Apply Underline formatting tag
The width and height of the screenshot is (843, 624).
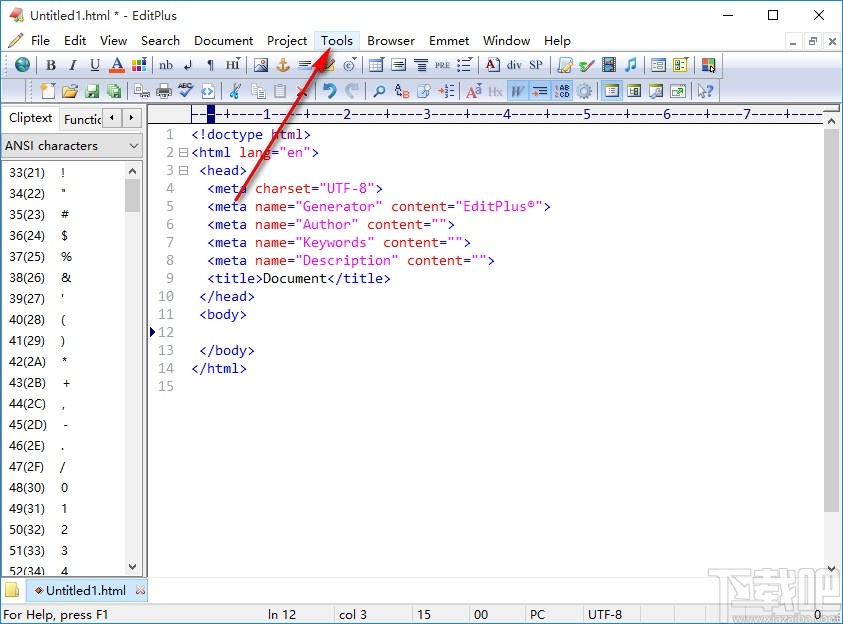95,65
